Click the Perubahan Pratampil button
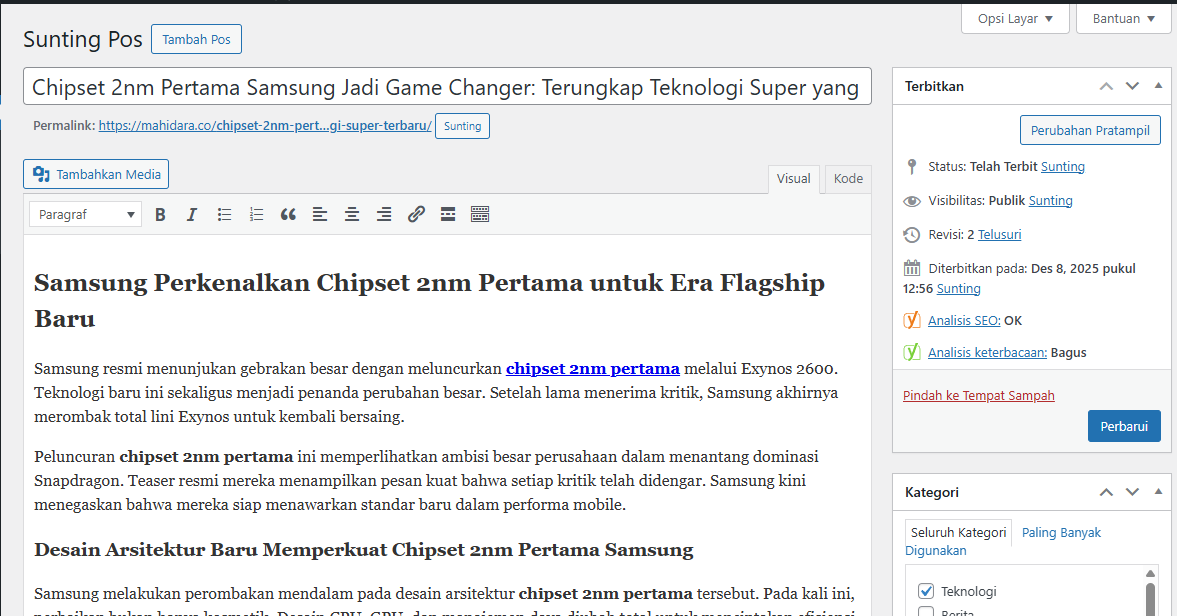The height and width of the screenshot is (616, 1177). tap(1090, 131)
